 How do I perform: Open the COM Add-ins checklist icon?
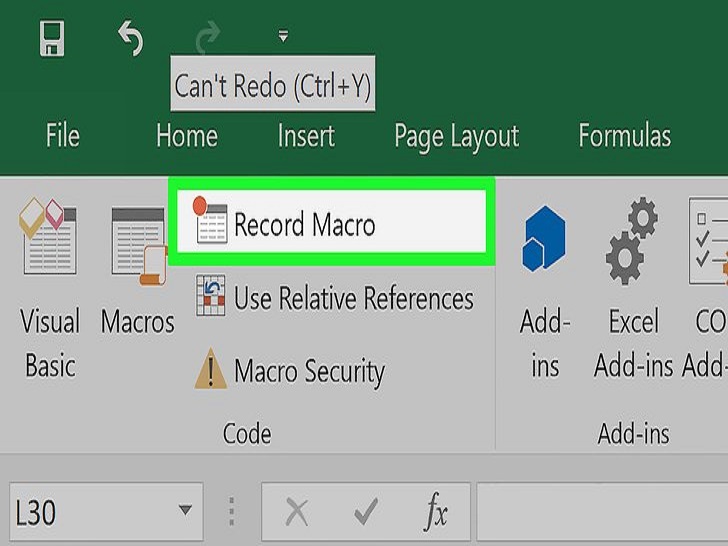tap(708, 240)
